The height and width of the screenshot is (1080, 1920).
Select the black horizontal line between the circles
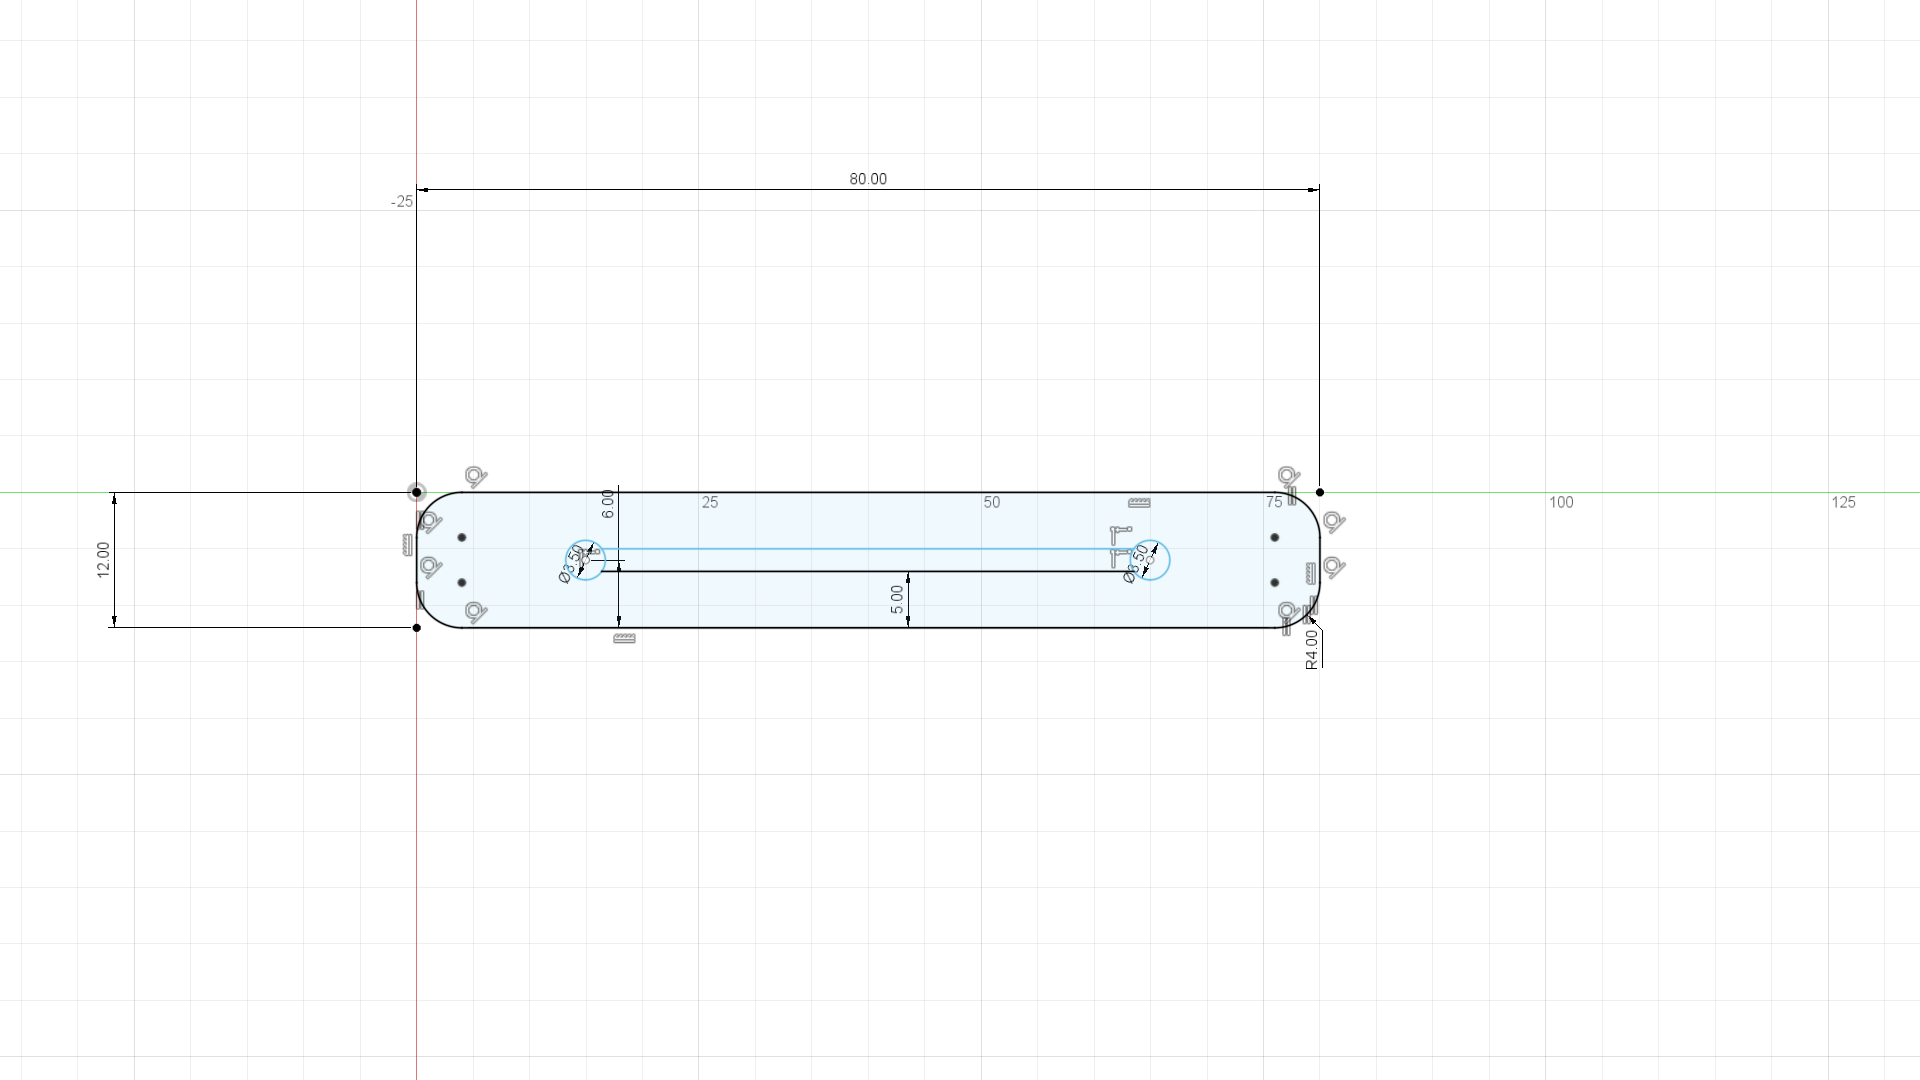tap(870, 571)
